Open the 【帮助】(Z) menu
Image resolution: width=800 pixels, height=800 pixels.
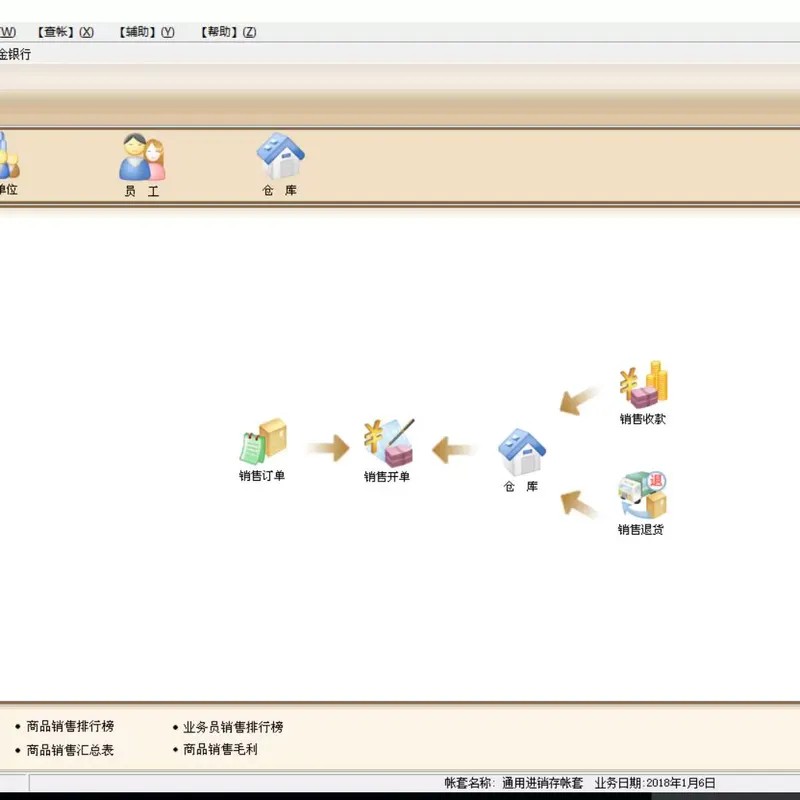(228, 32)
